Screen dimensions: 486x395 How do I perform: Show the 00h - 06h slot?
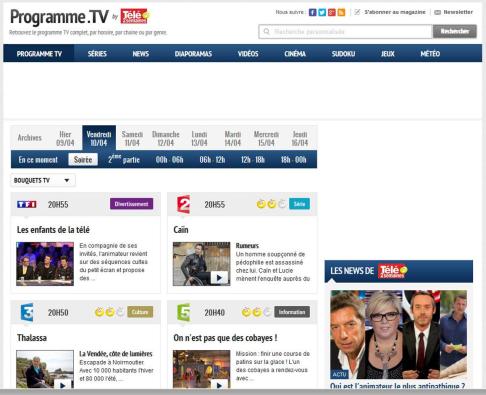pos(170,160)
